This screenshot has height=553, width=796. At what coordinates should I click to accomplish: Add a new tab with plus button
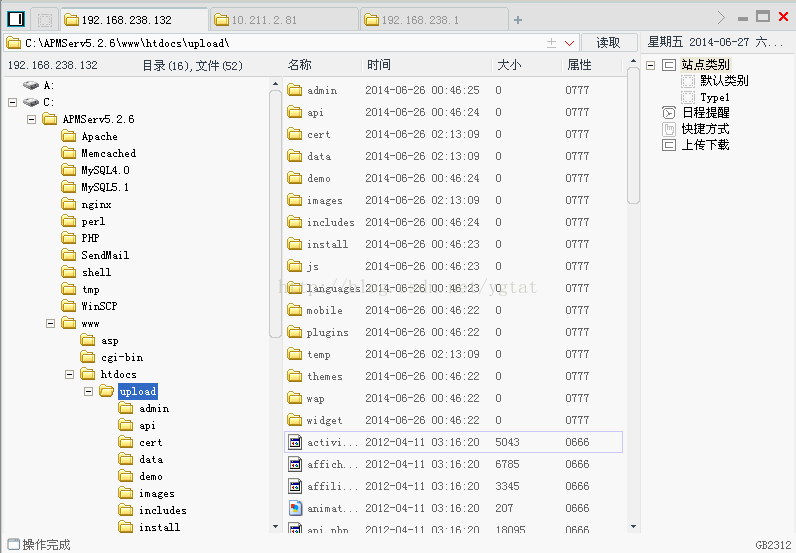pos(518,20)
